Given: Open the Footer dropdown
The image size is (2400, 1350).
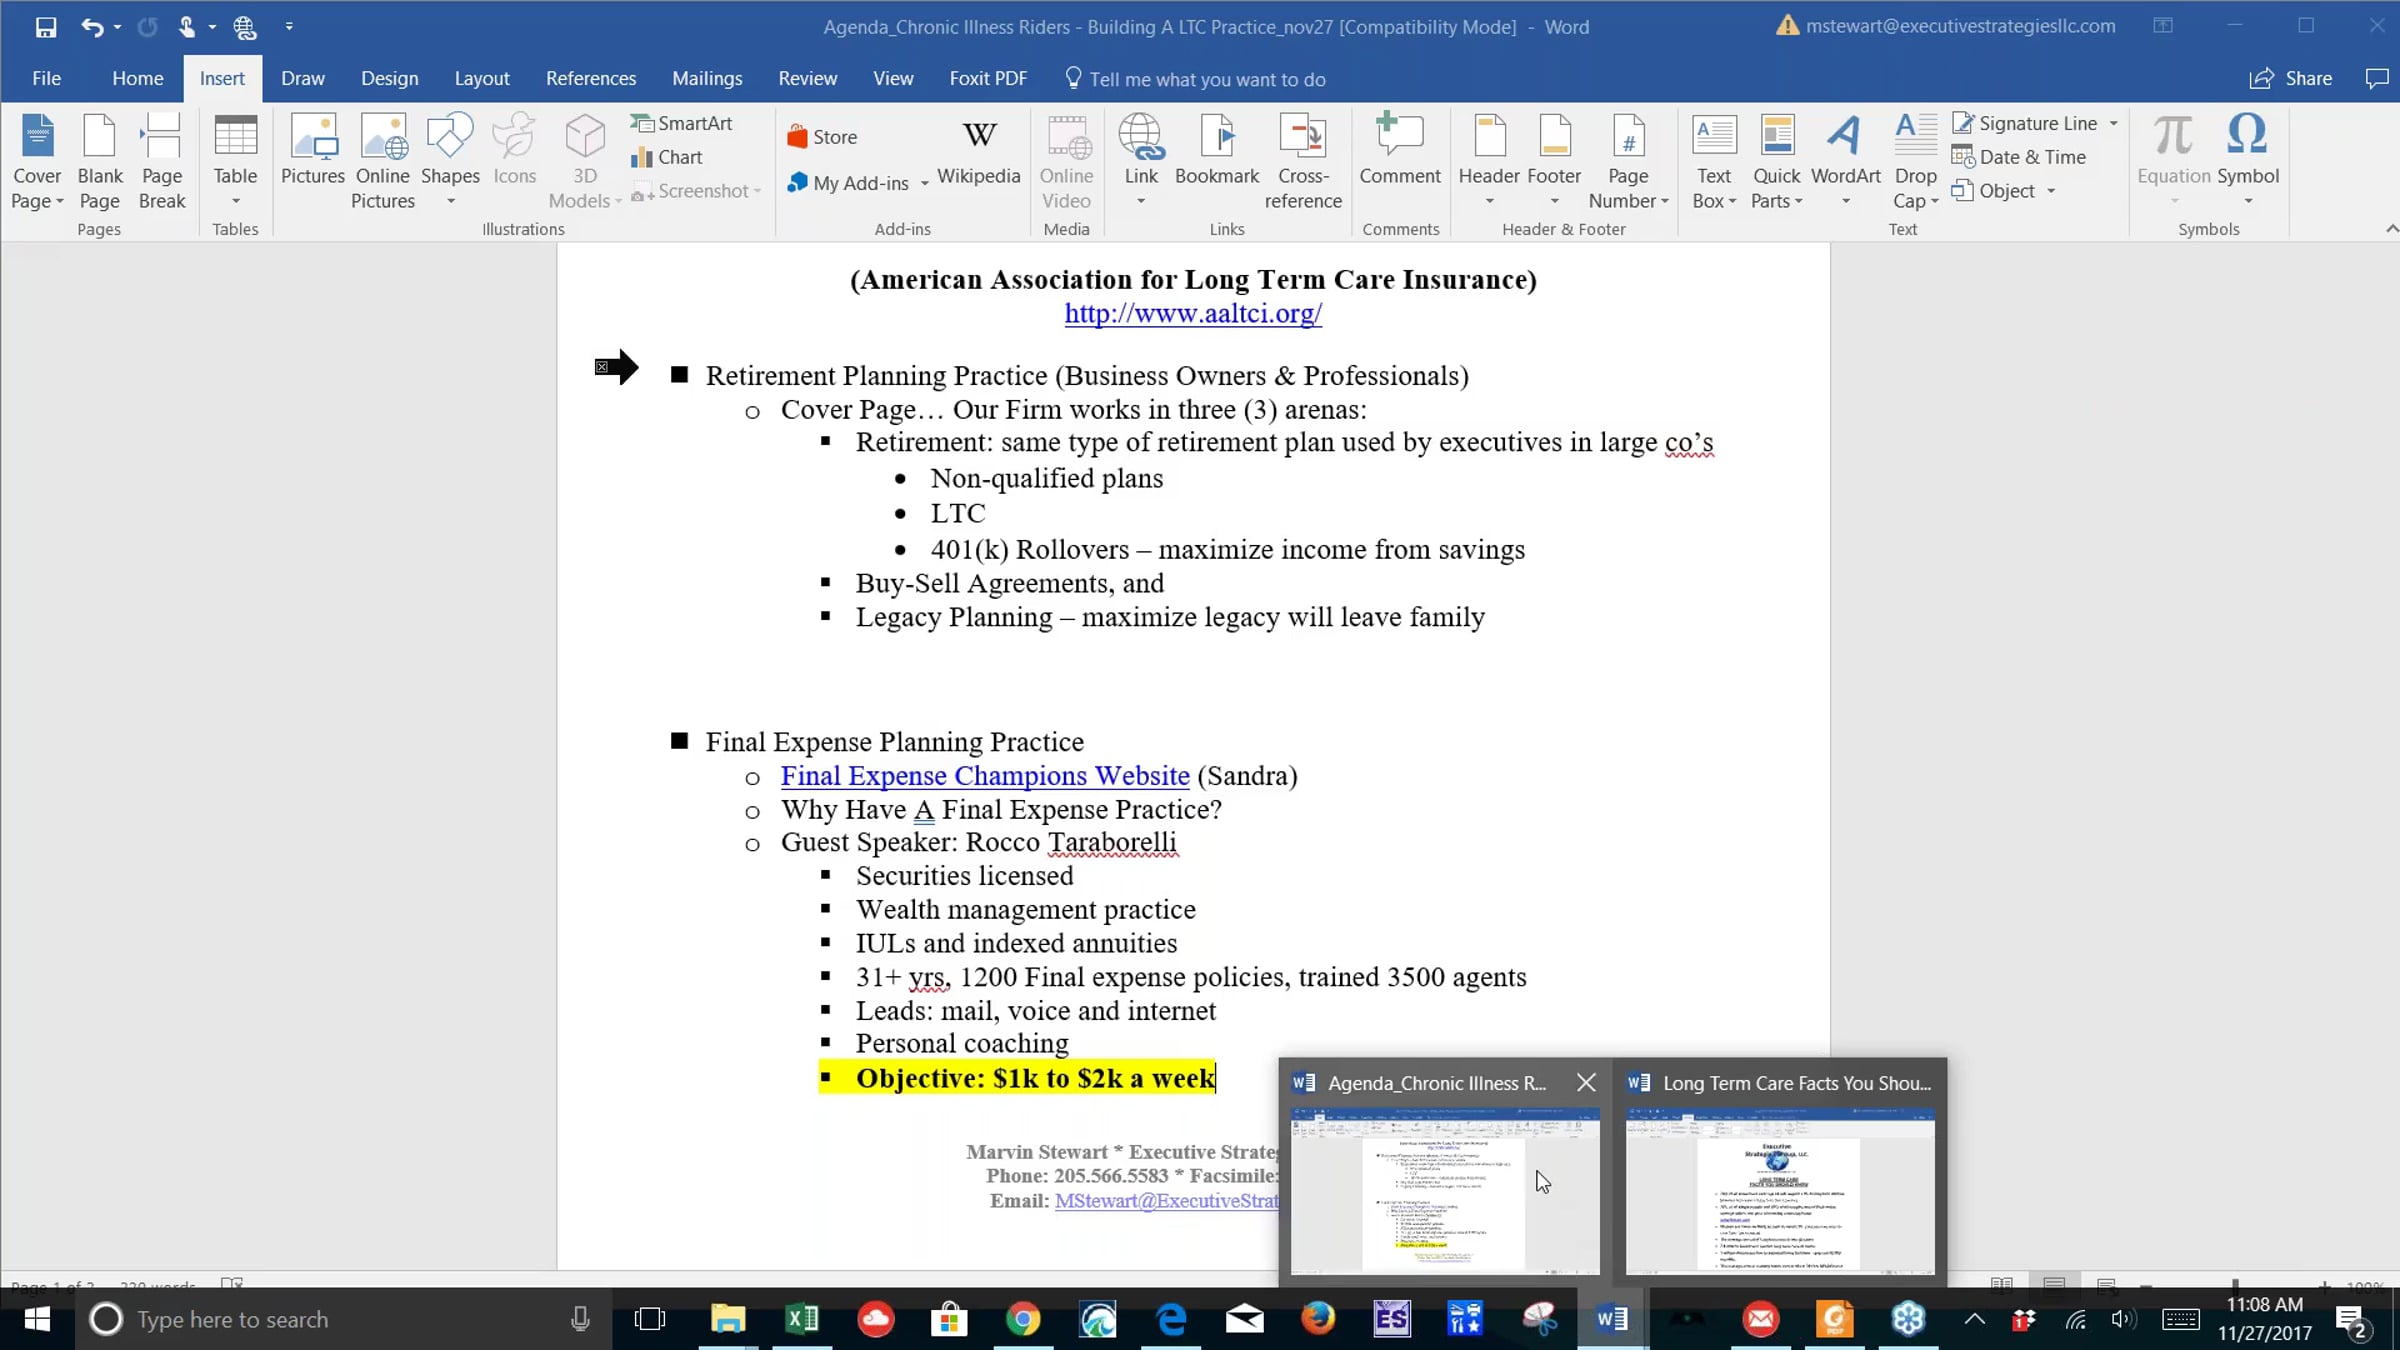Looking at the screenshot, I should coord(1554,162).
